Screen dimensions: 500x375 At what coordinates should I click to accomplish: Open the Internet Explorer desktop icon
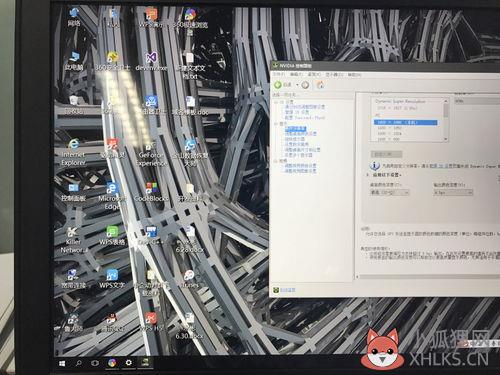[x=73, y=152]
